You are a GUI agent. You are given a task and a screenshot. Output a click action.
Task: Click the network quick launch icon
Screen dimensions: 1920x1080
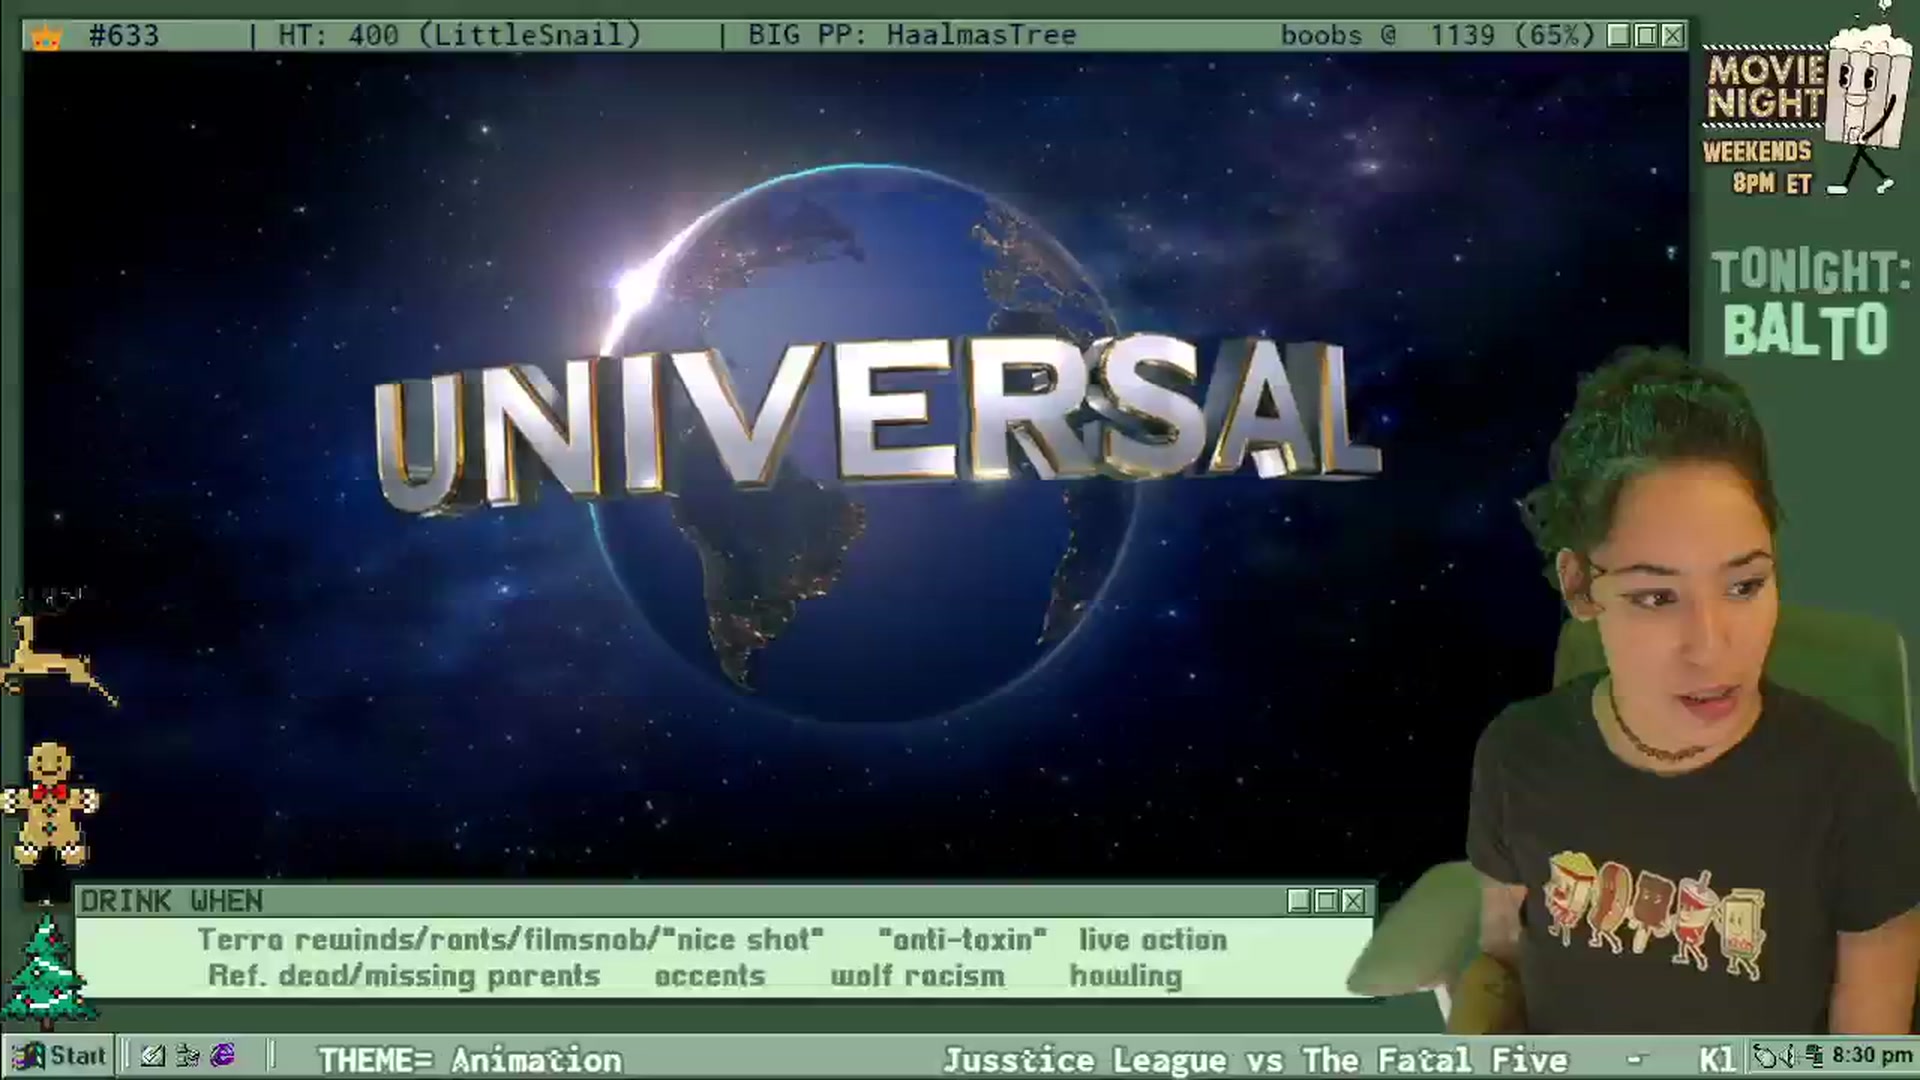(x=187, y=1056)
